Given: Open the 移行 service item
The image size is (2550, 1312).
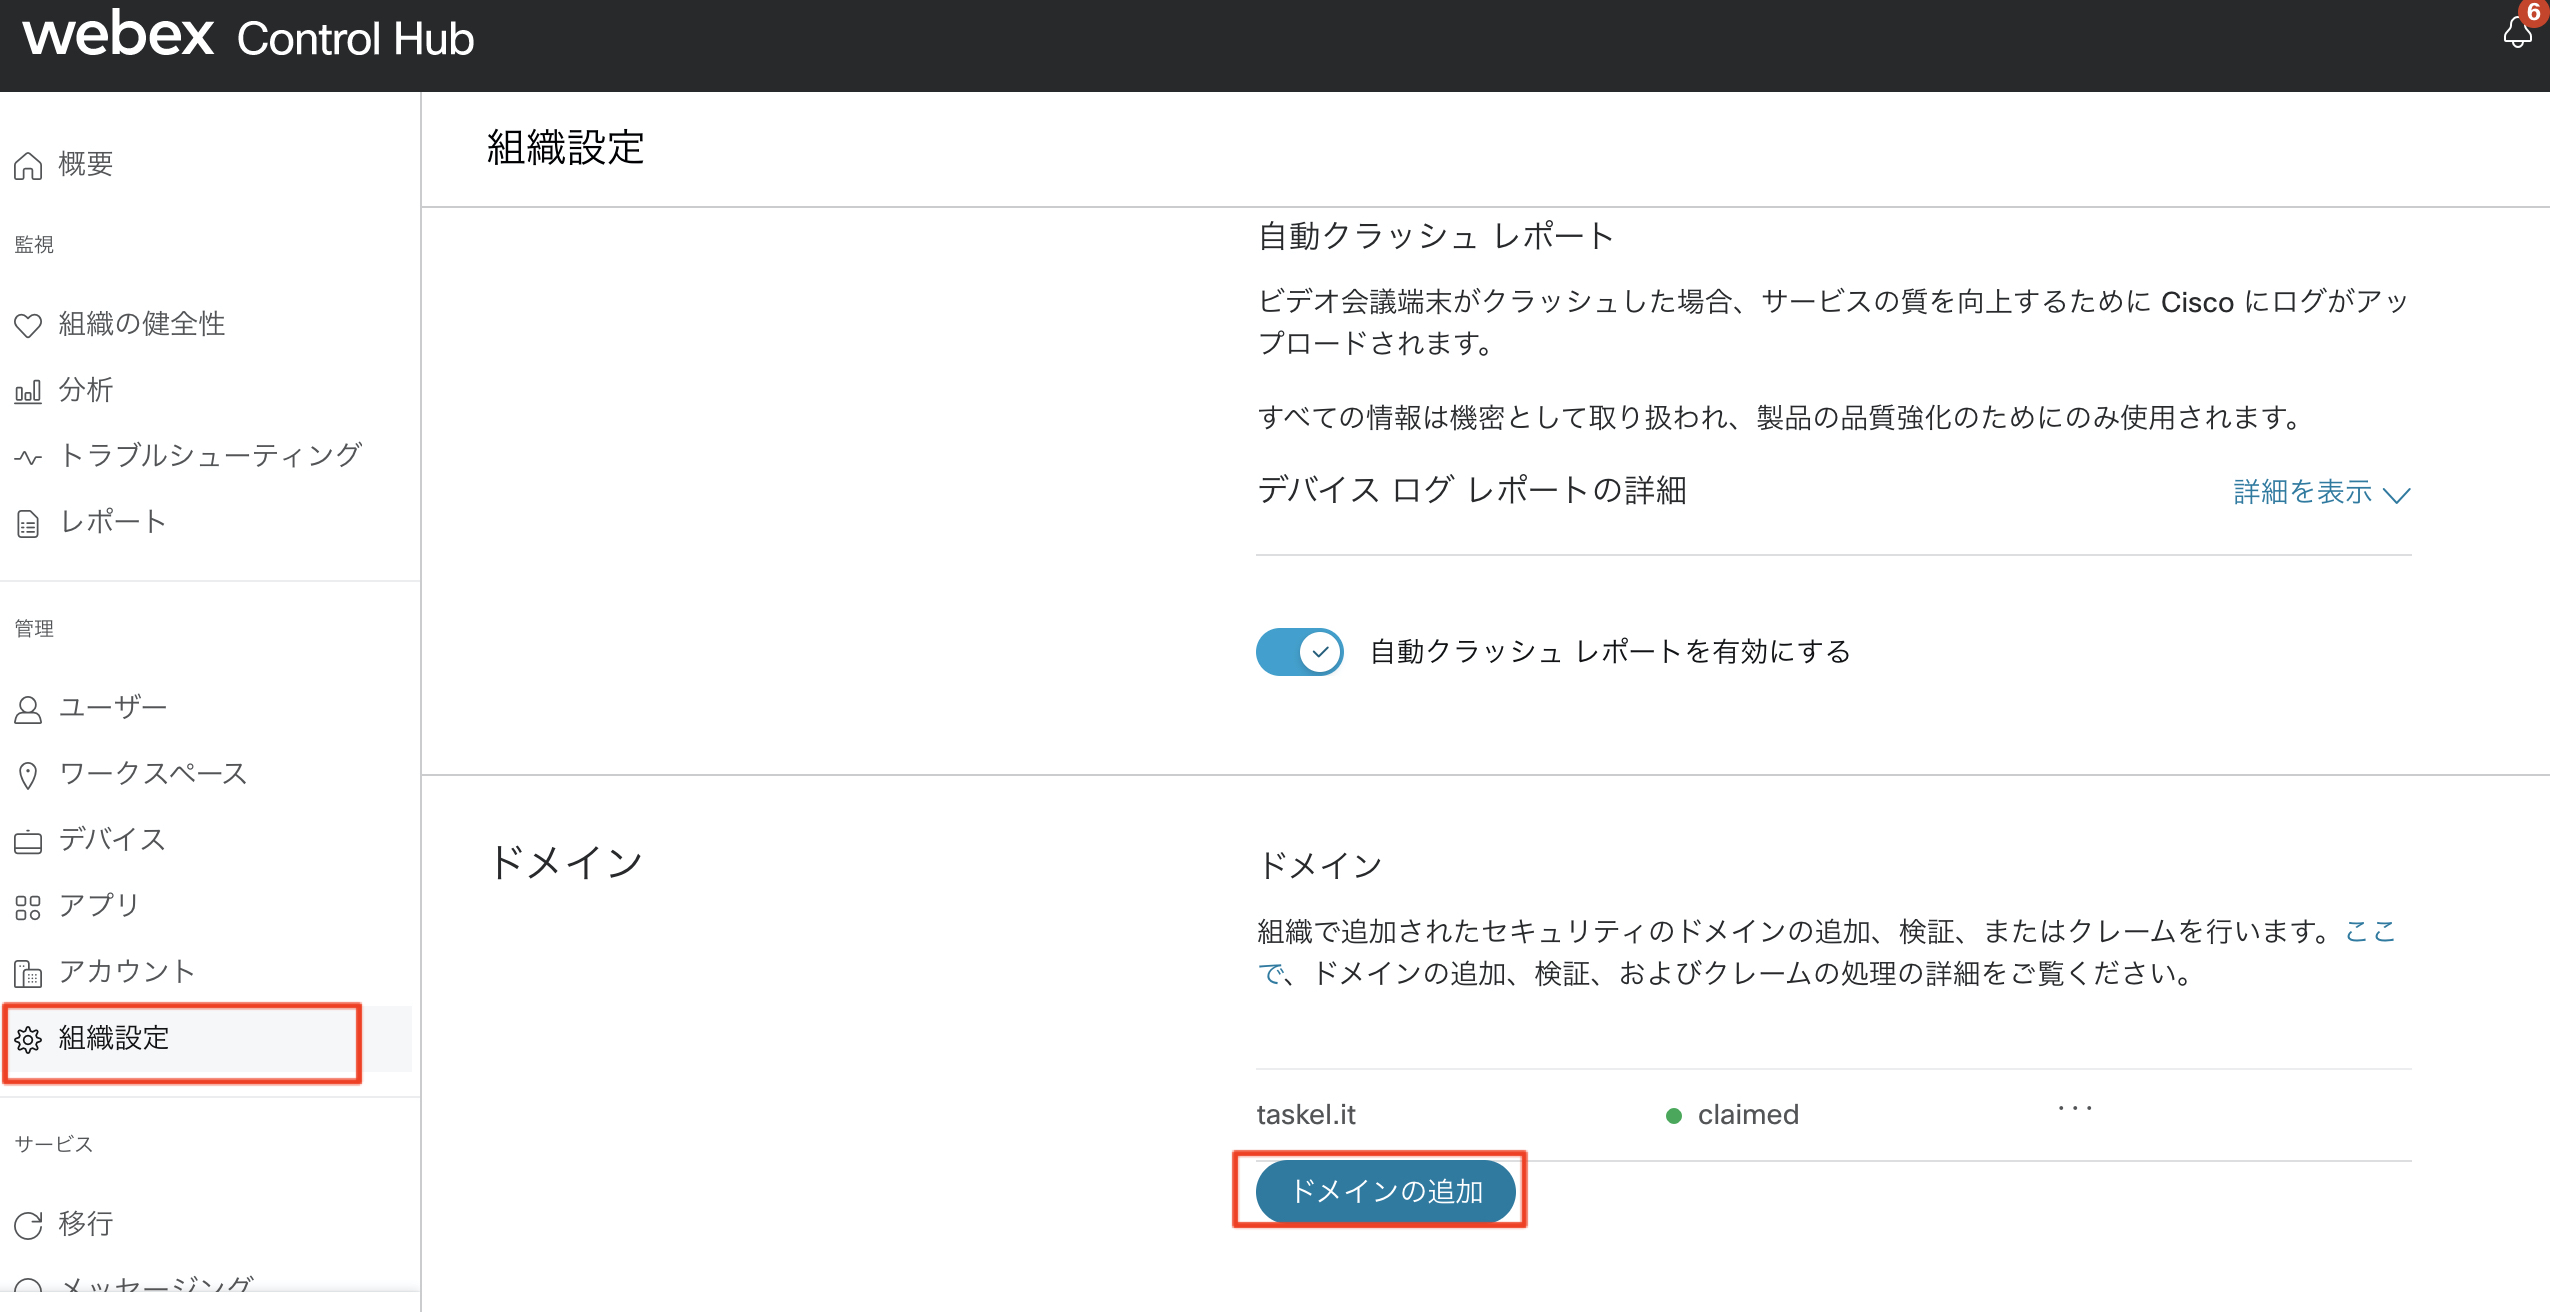Looking at the screenshot, I should (85, 1223).
